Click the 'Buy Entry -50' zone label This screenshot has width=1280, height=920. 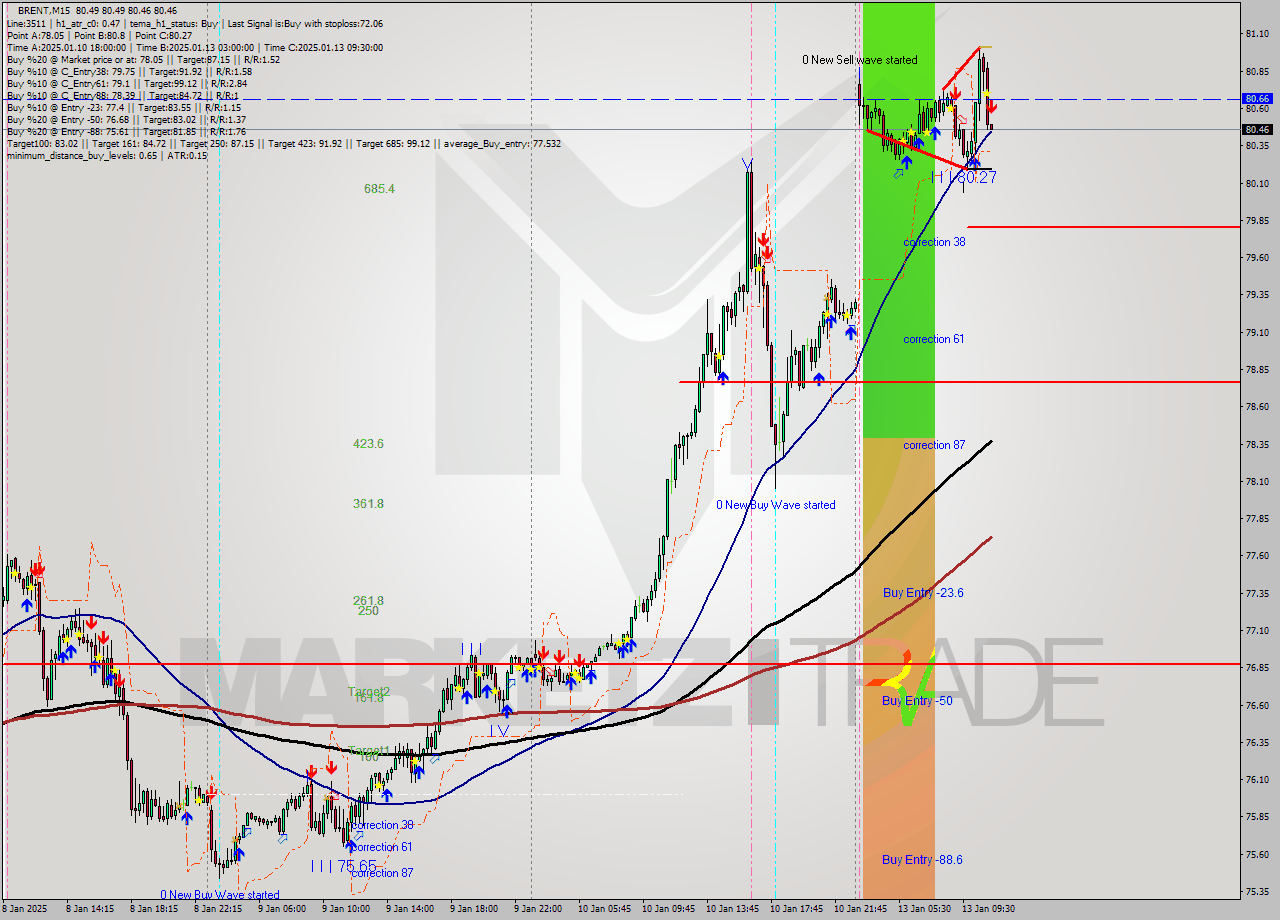click(x=917, y=701)
